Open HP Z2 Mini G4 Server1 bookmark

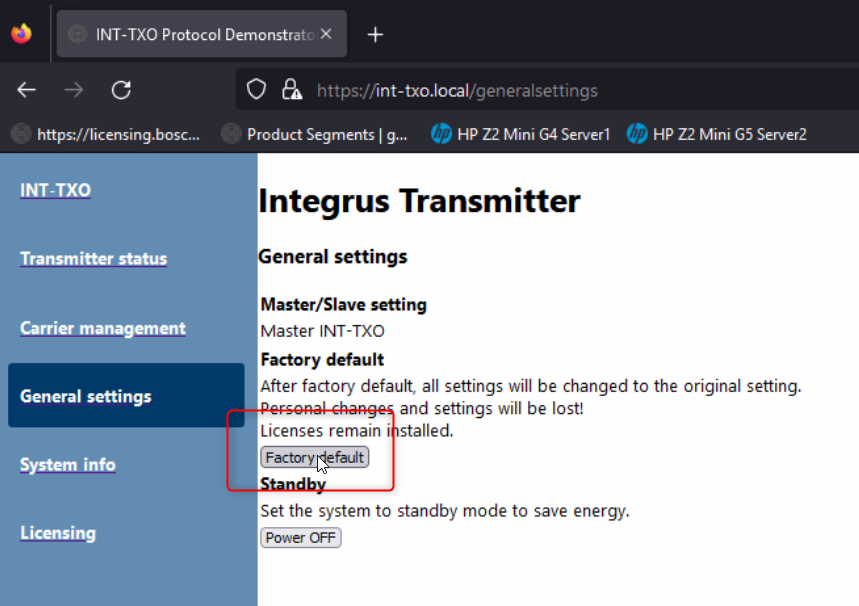point(520,134)
